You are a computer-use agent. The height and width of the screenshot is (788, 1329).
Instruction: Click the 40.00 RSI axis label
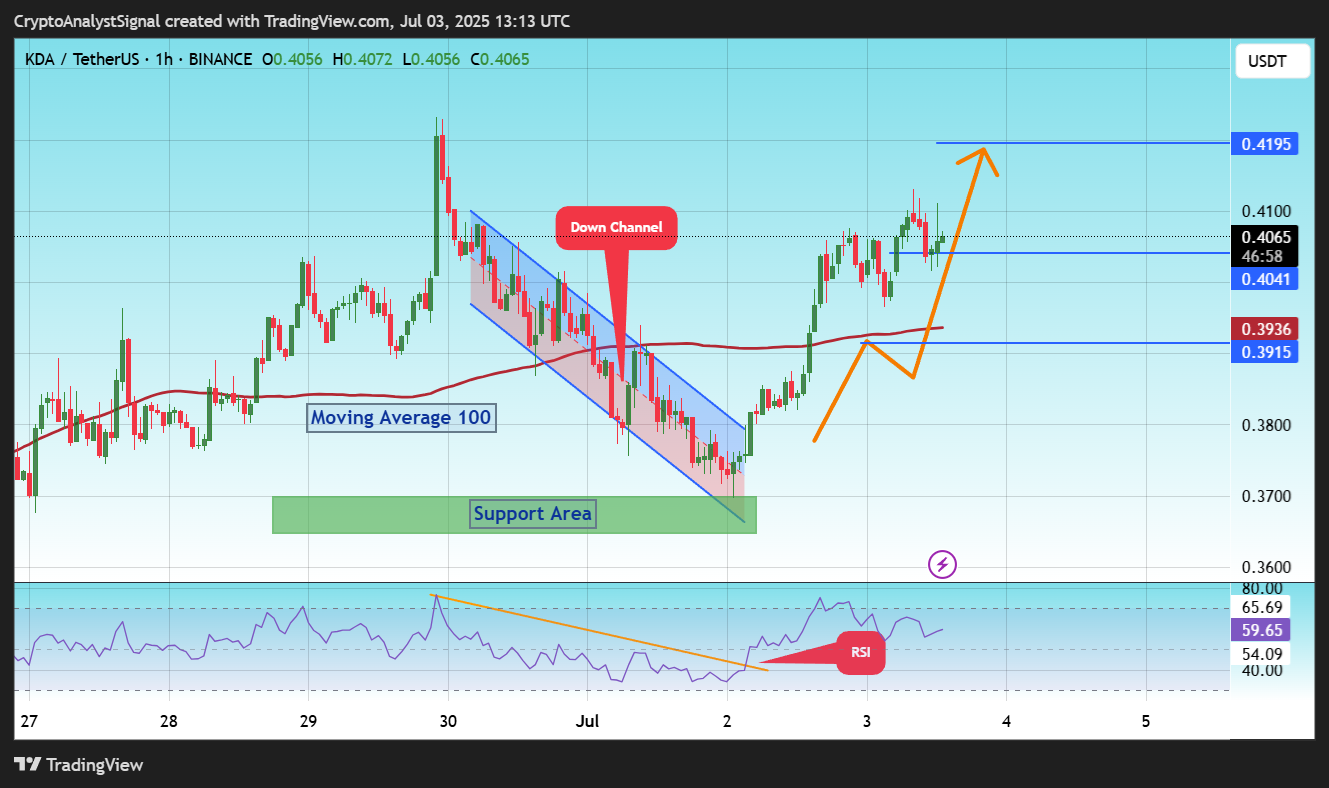click(x=1260, y=670)
